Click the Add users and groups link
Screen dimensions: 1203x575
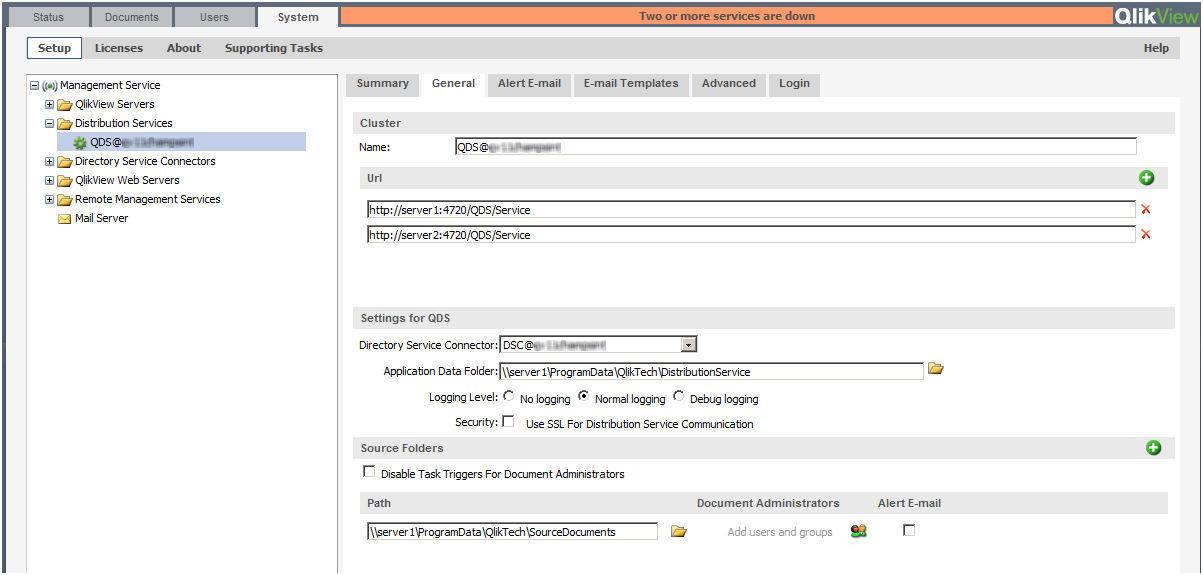(780, 532)
